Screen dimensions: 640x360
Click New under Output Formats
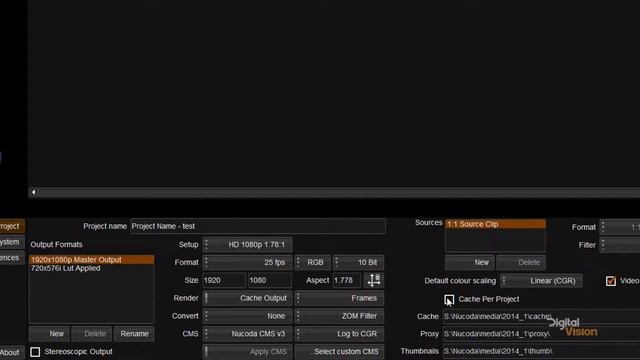coord(49,334)
